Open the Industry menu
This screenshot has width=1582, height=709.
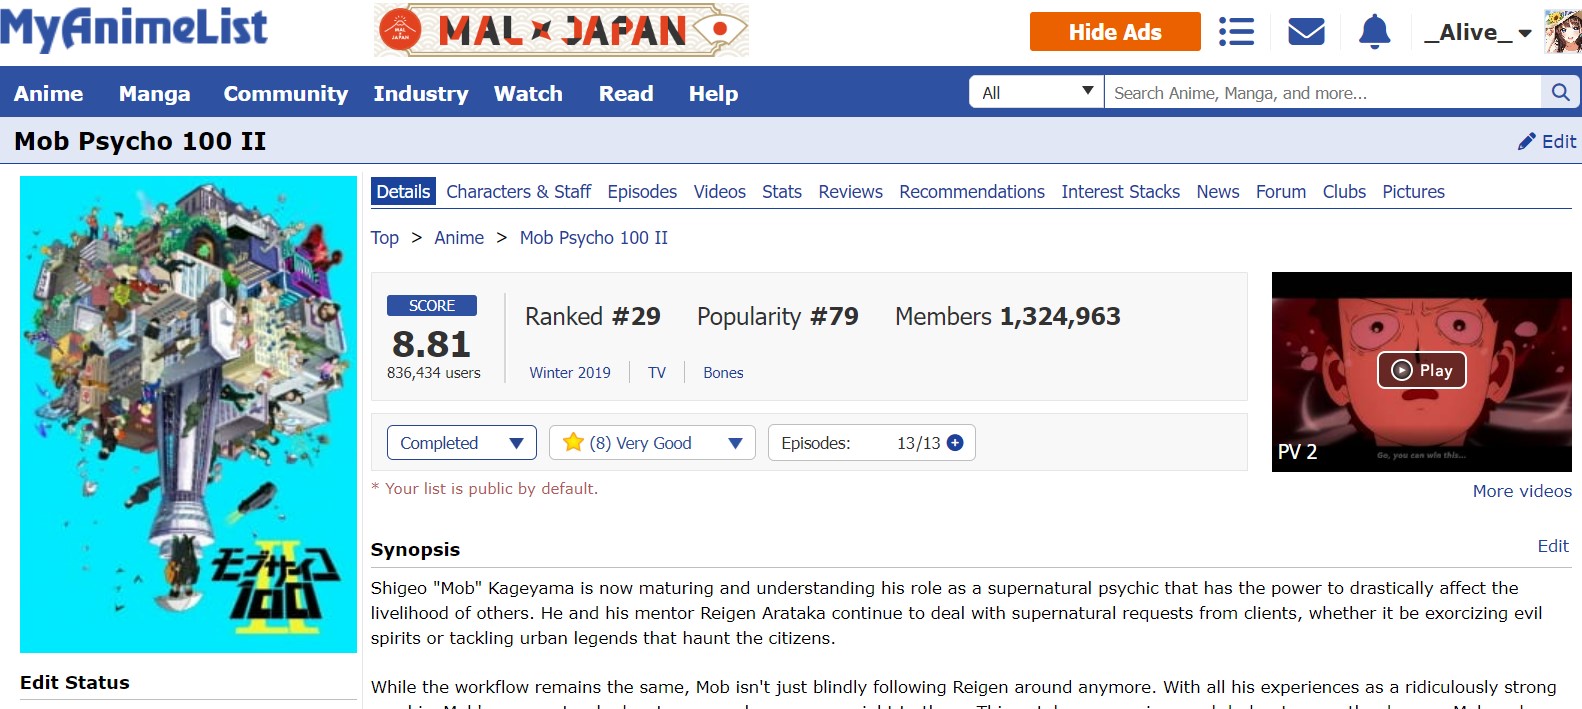coord(421,93)
